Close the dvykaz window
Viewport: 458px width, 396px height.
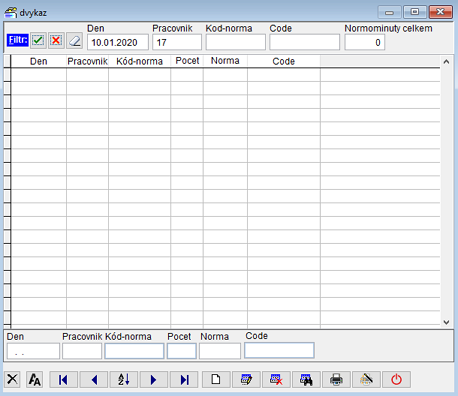pyautogui.click(x=440, y=12)
